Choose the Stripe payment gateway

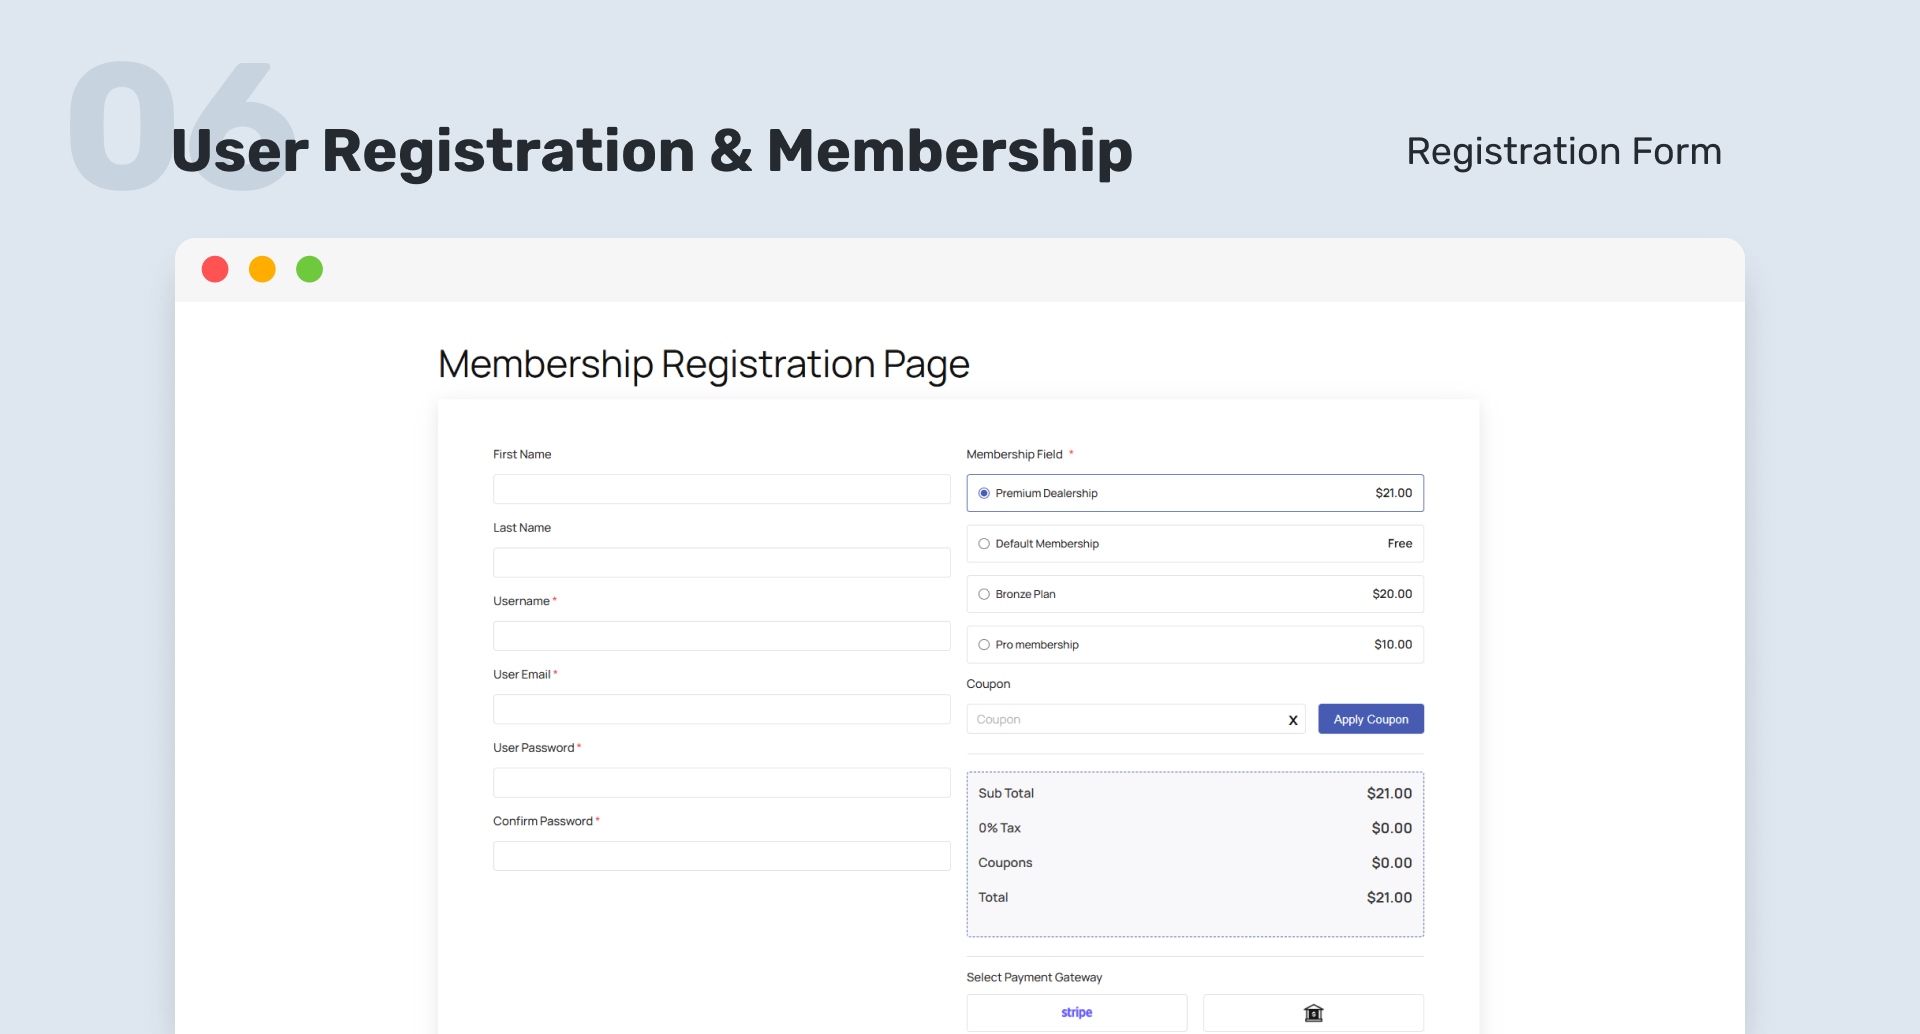click(x=1076, y=1013)
